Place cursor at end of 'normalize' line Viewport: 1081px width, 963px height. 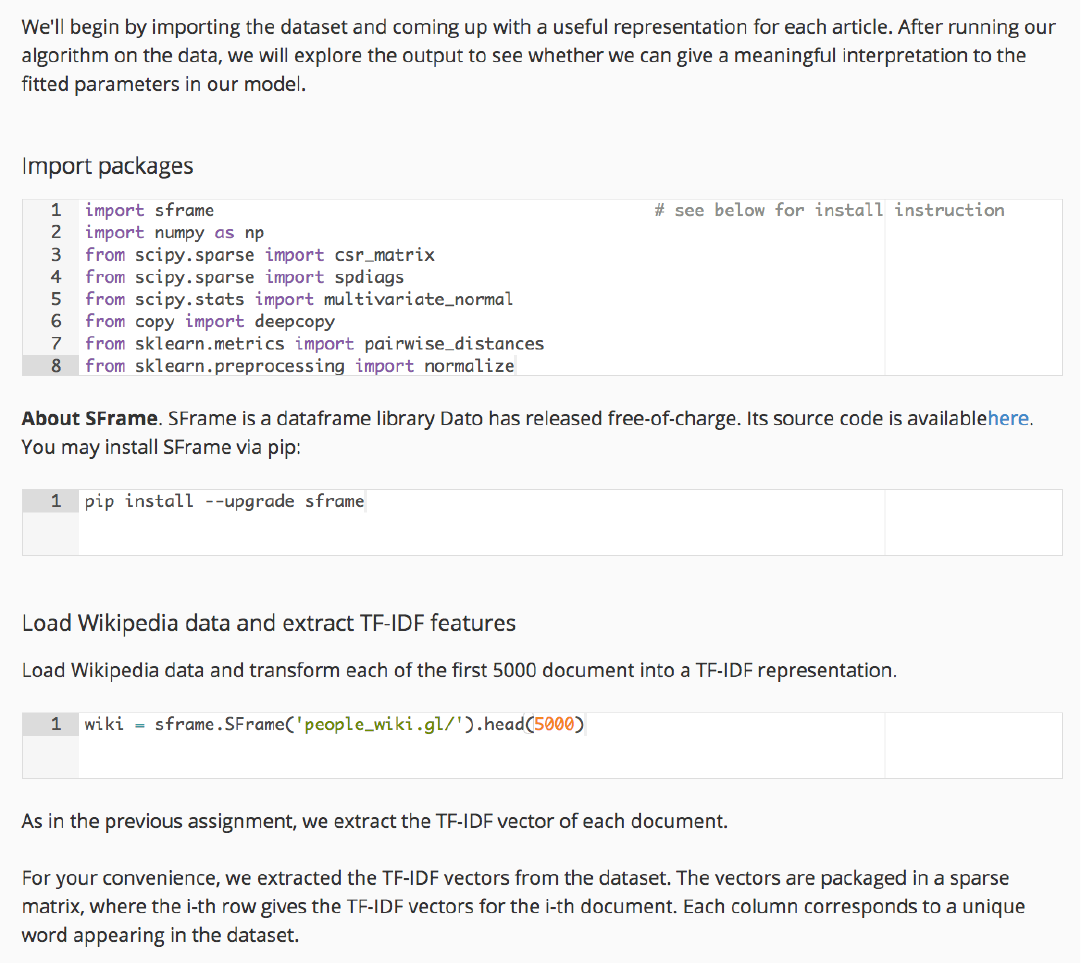514,366
